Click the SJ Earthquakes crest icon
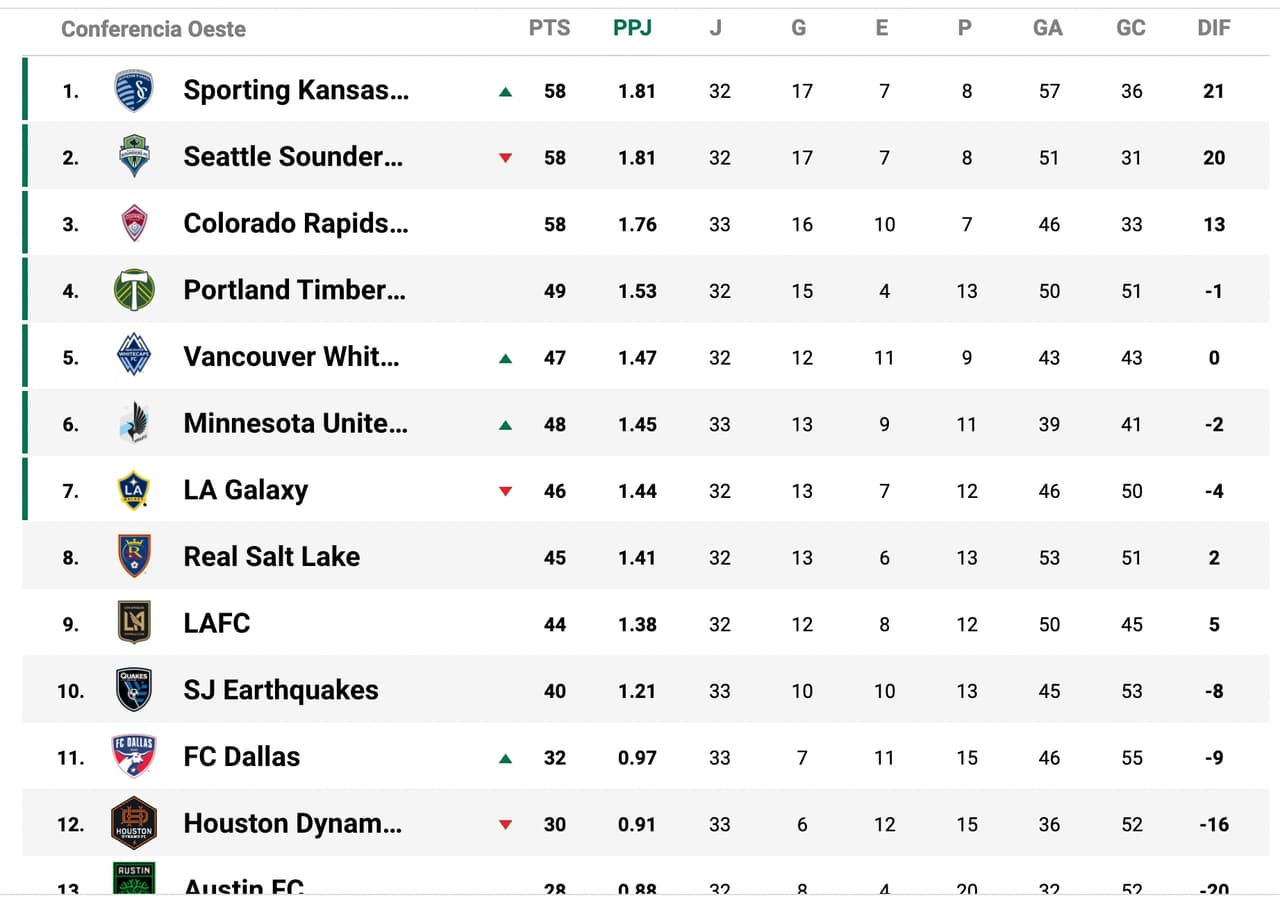Viewport: 1280px width, 900px height. (x=134, y=690)
